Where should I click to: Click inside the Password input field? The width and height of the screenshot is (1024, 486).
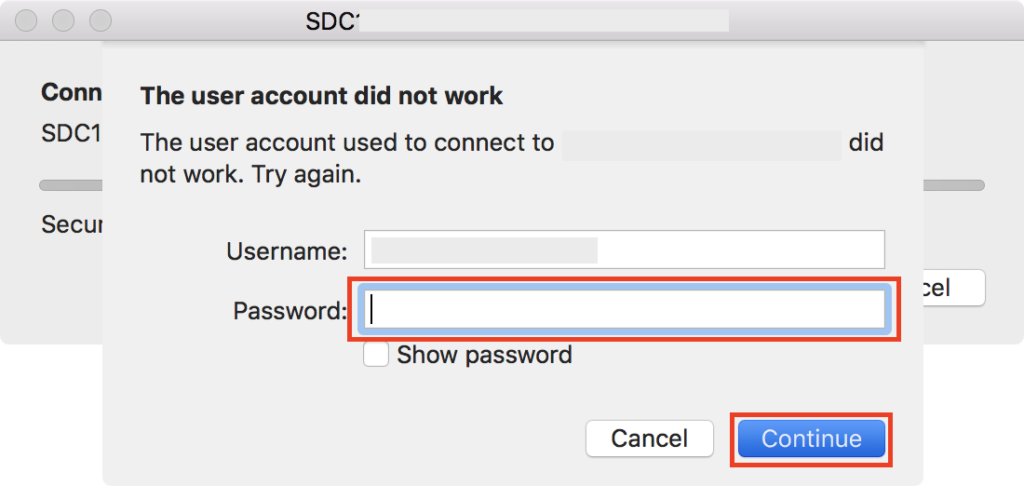pos(626,310)
